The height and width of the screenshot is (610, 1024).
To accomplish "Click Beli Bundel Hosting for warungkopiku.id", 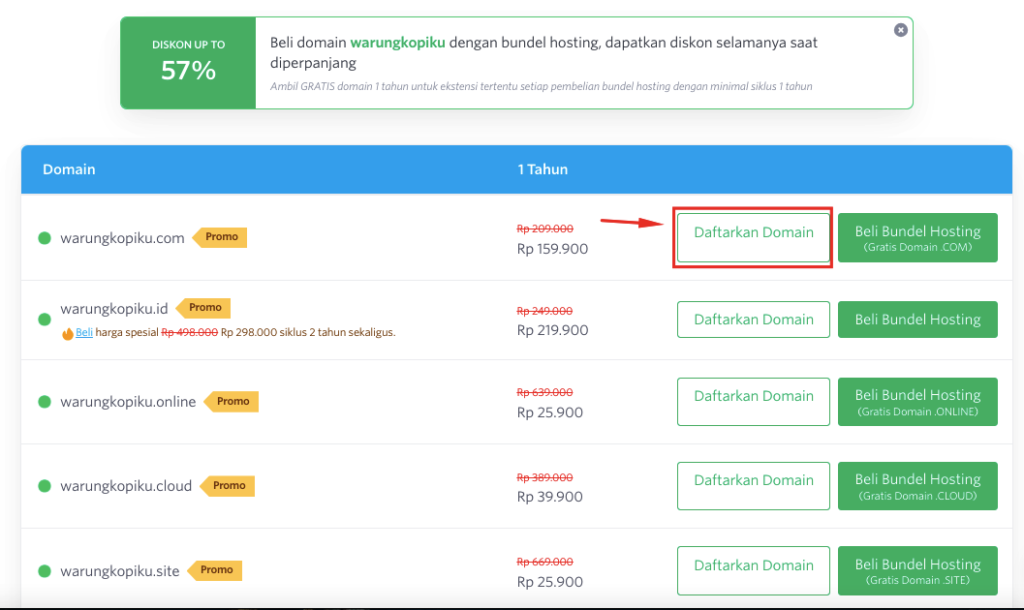I will point(917,319).
